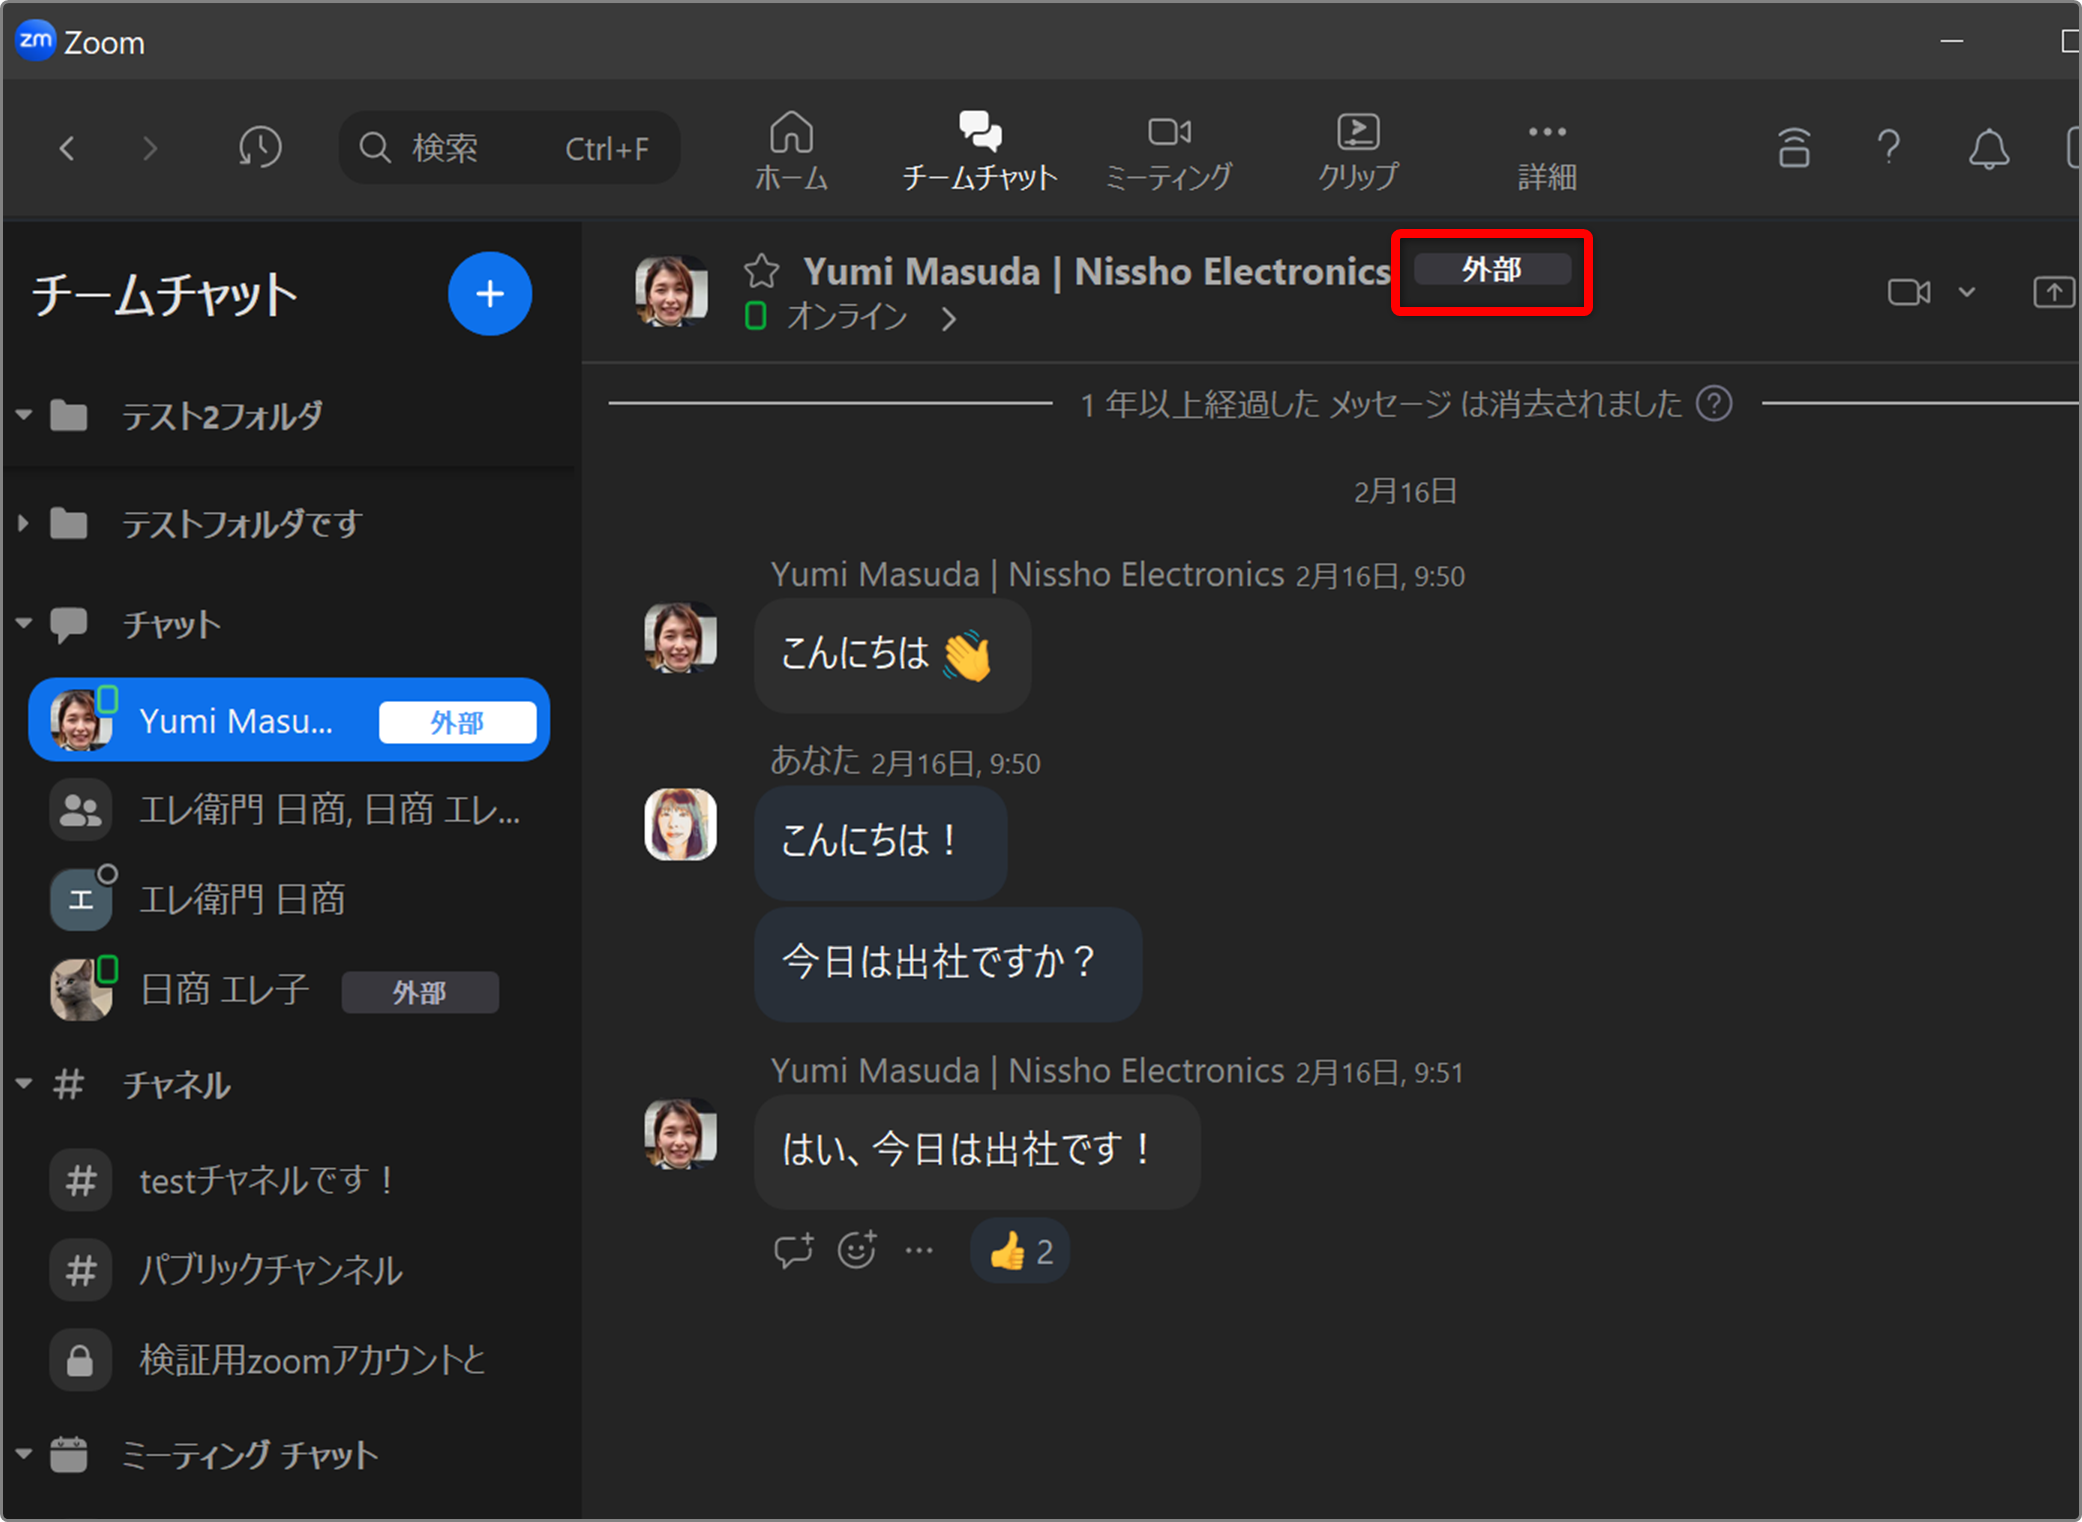Toggle the thumbs up reaction with count 2

click(1020, 1251)
